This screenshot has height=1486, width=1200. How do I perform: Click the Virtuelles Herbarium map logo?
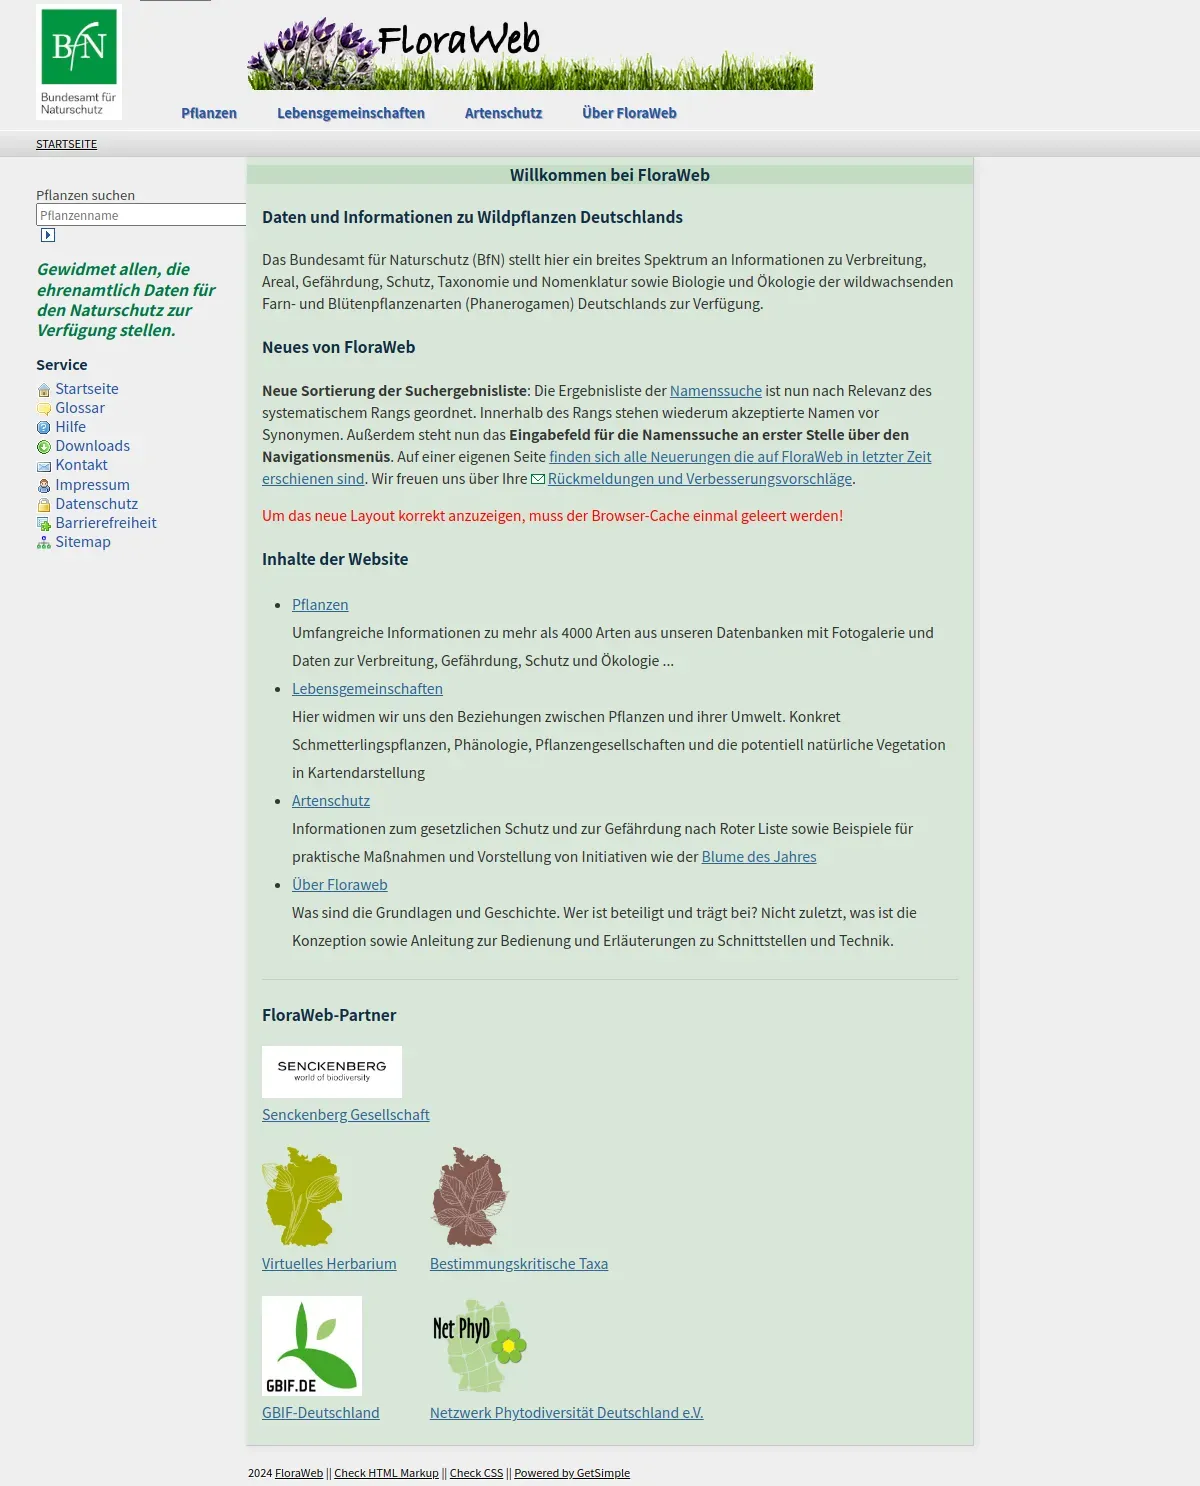[x=302, y=1197]
